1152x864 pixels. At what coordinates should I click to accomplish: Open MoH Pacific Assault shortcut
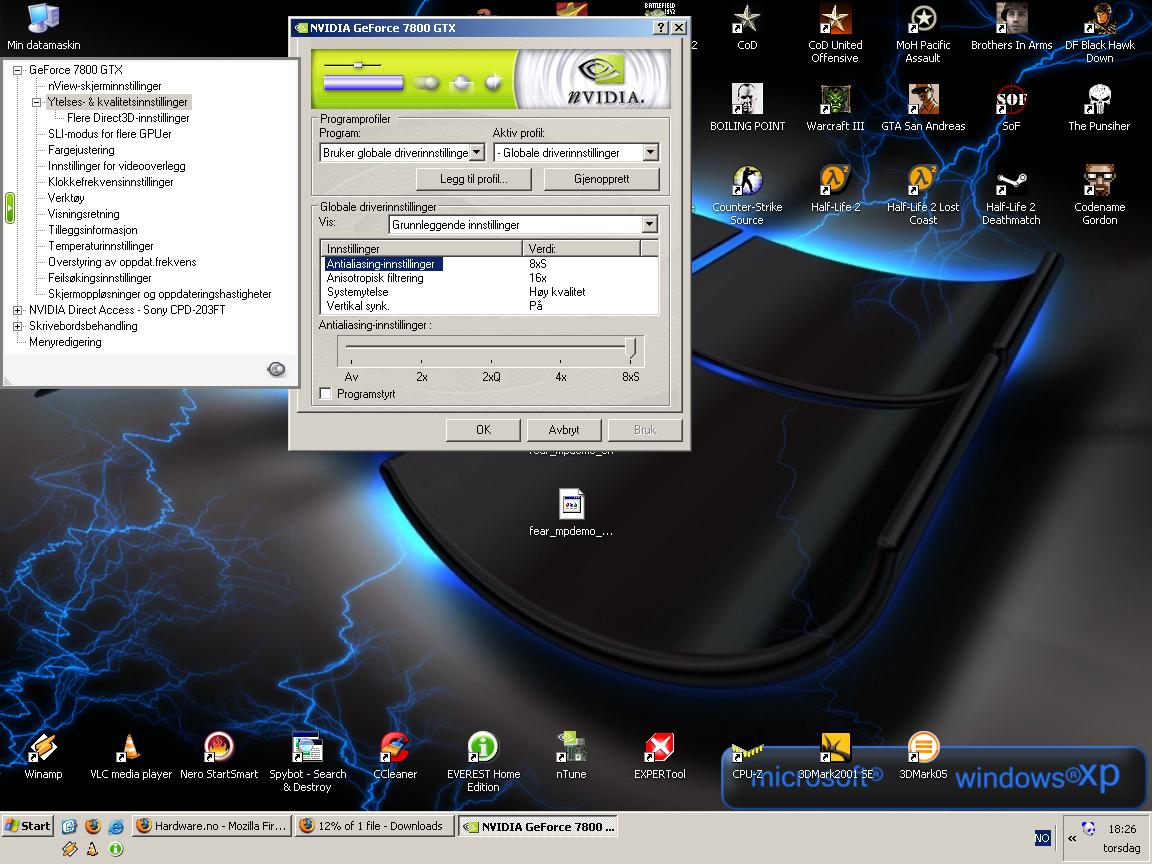(x=923, y=33)
